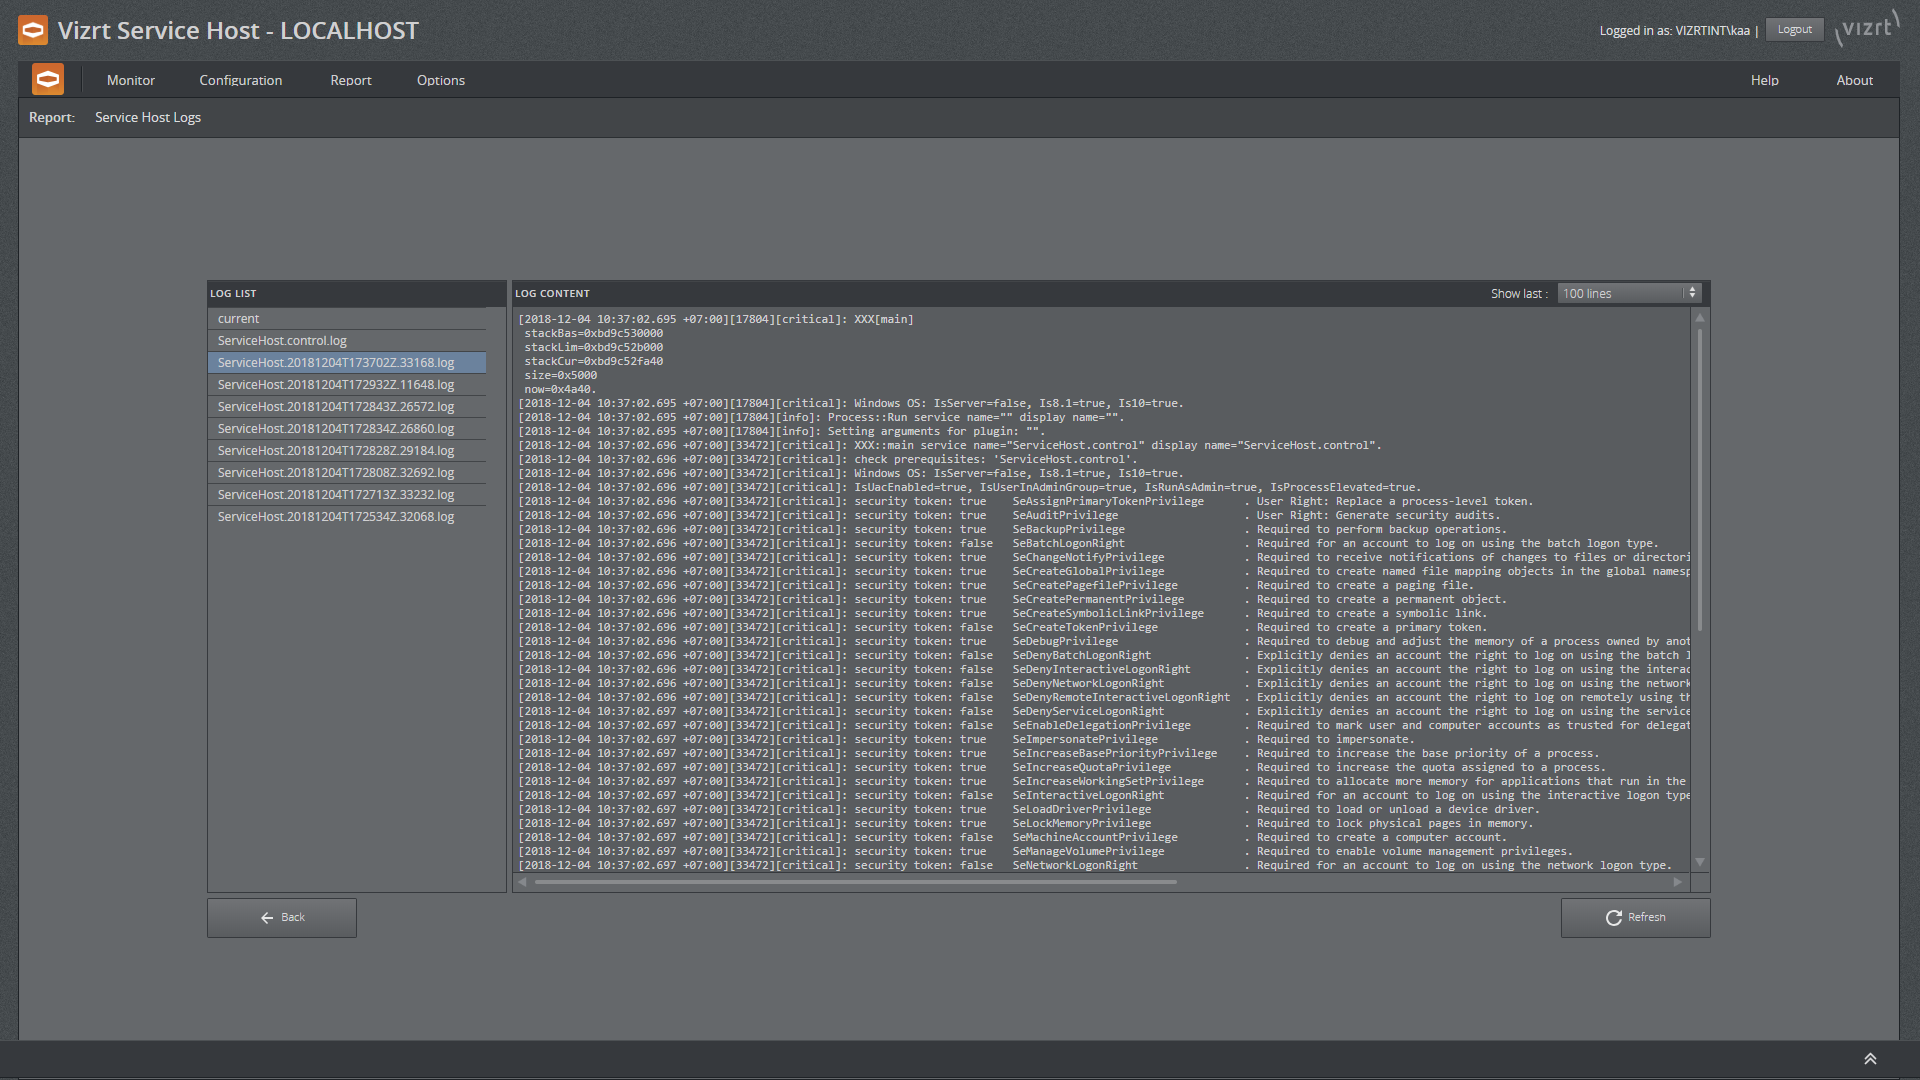Click the Monitor navigation icon

pyautogui.click(x=132, y=79)
